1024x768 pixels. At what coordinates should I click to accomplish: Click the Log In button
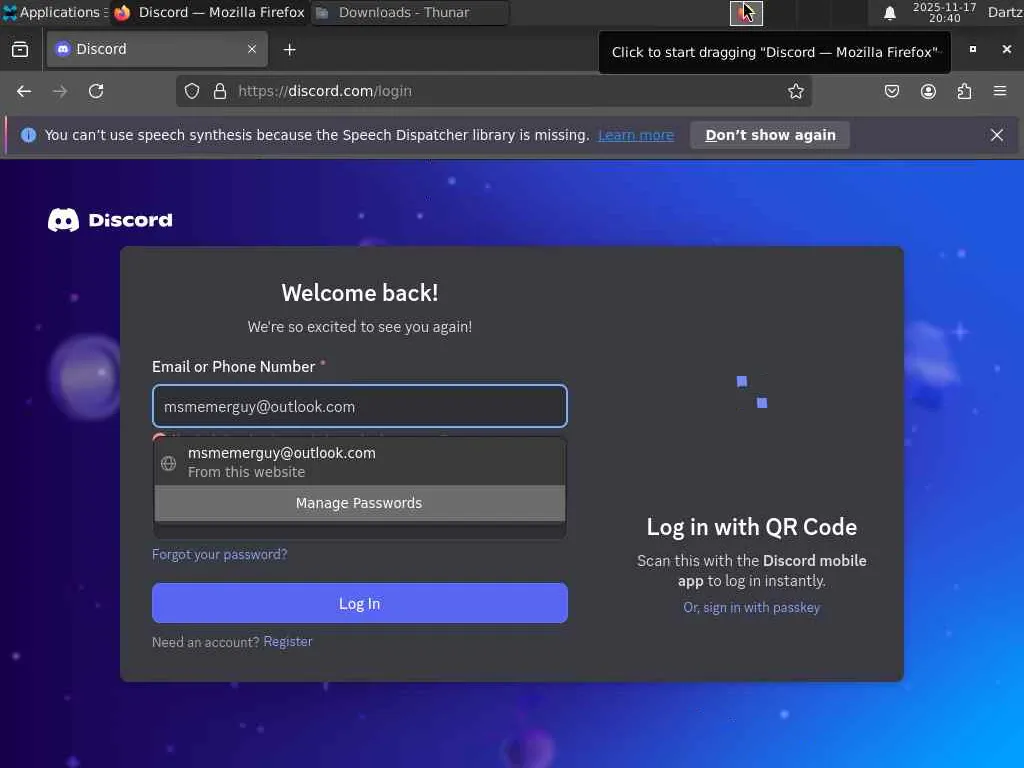(x=360, y=603)
